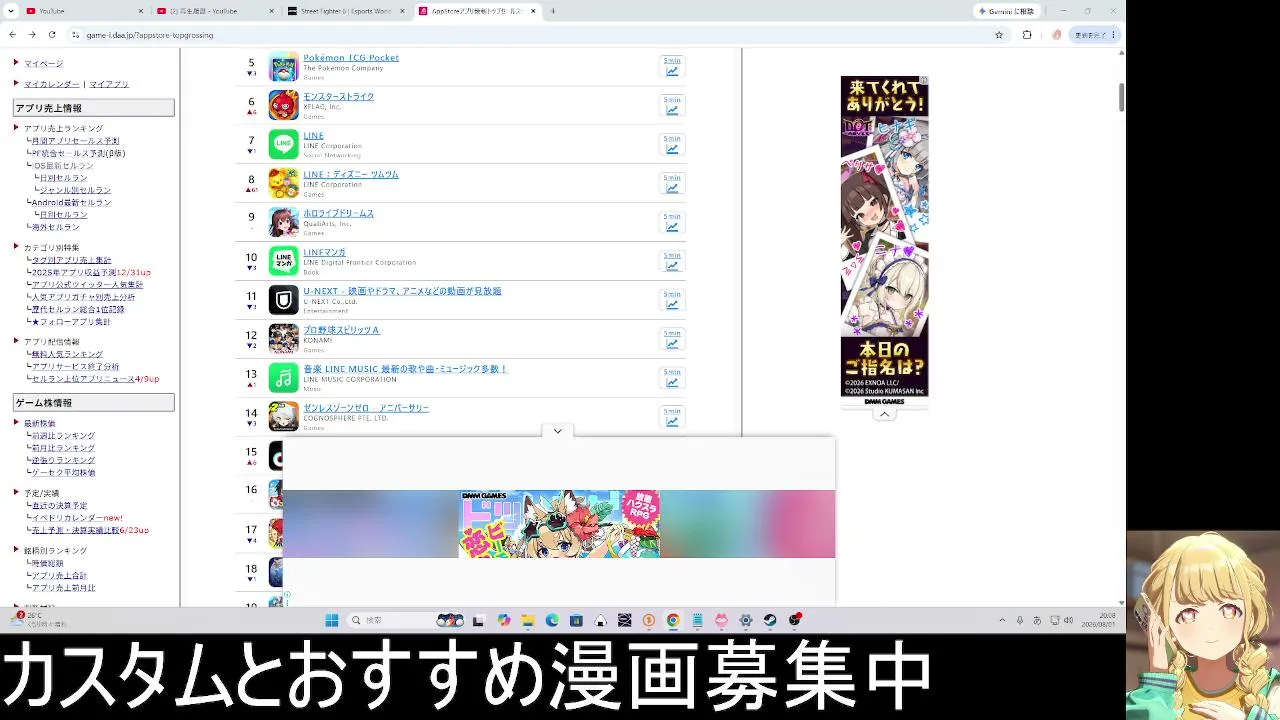
Task: Open the 5min chart for LINE Manga
Action: [672, 261]
